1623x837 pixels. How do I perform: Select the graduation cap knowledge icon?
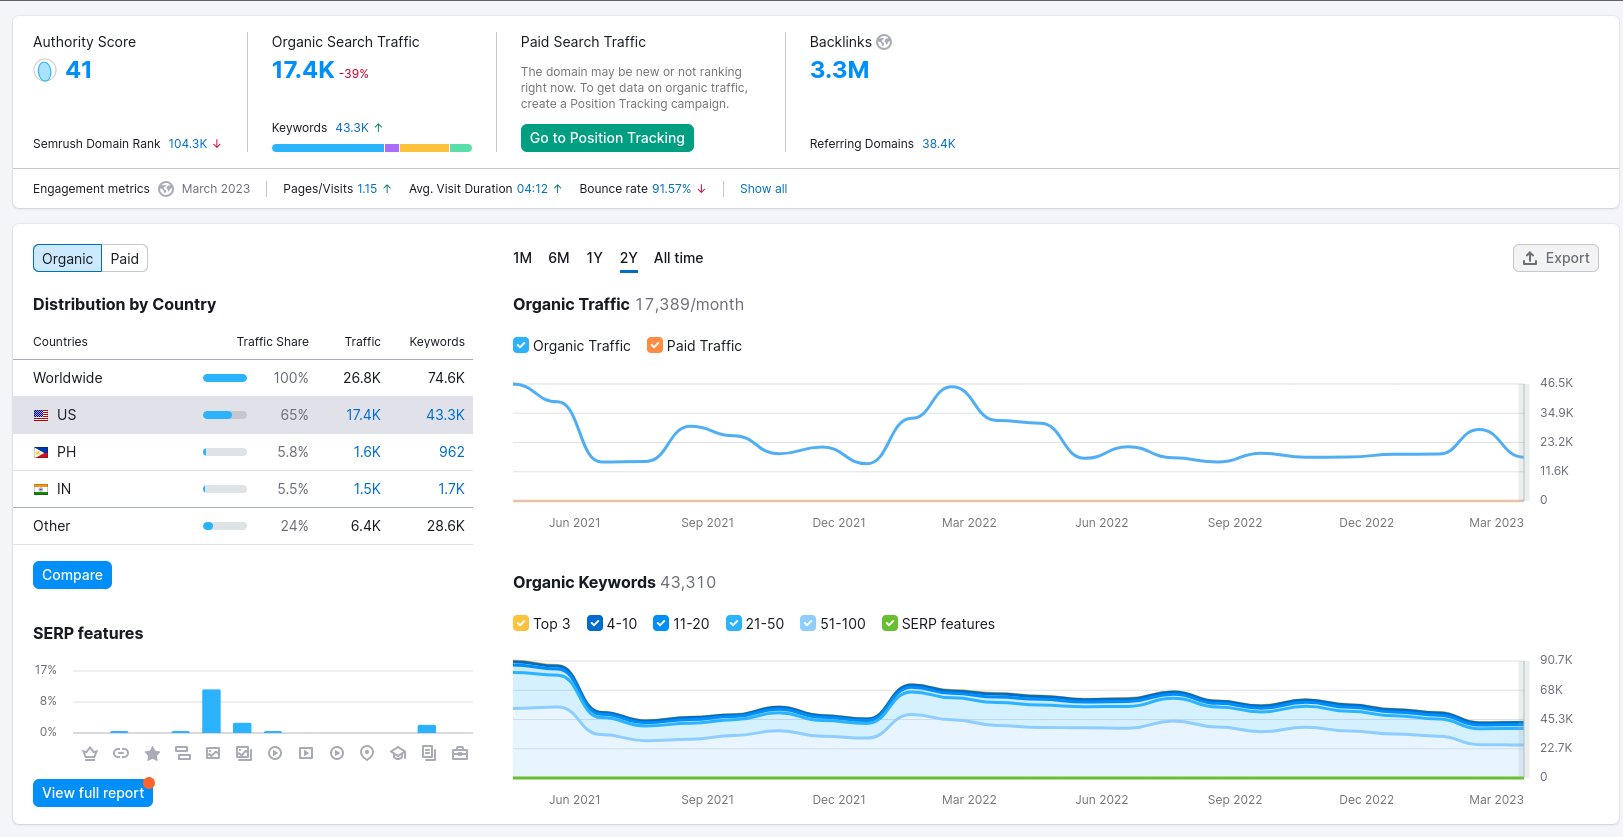coord(398,753)
